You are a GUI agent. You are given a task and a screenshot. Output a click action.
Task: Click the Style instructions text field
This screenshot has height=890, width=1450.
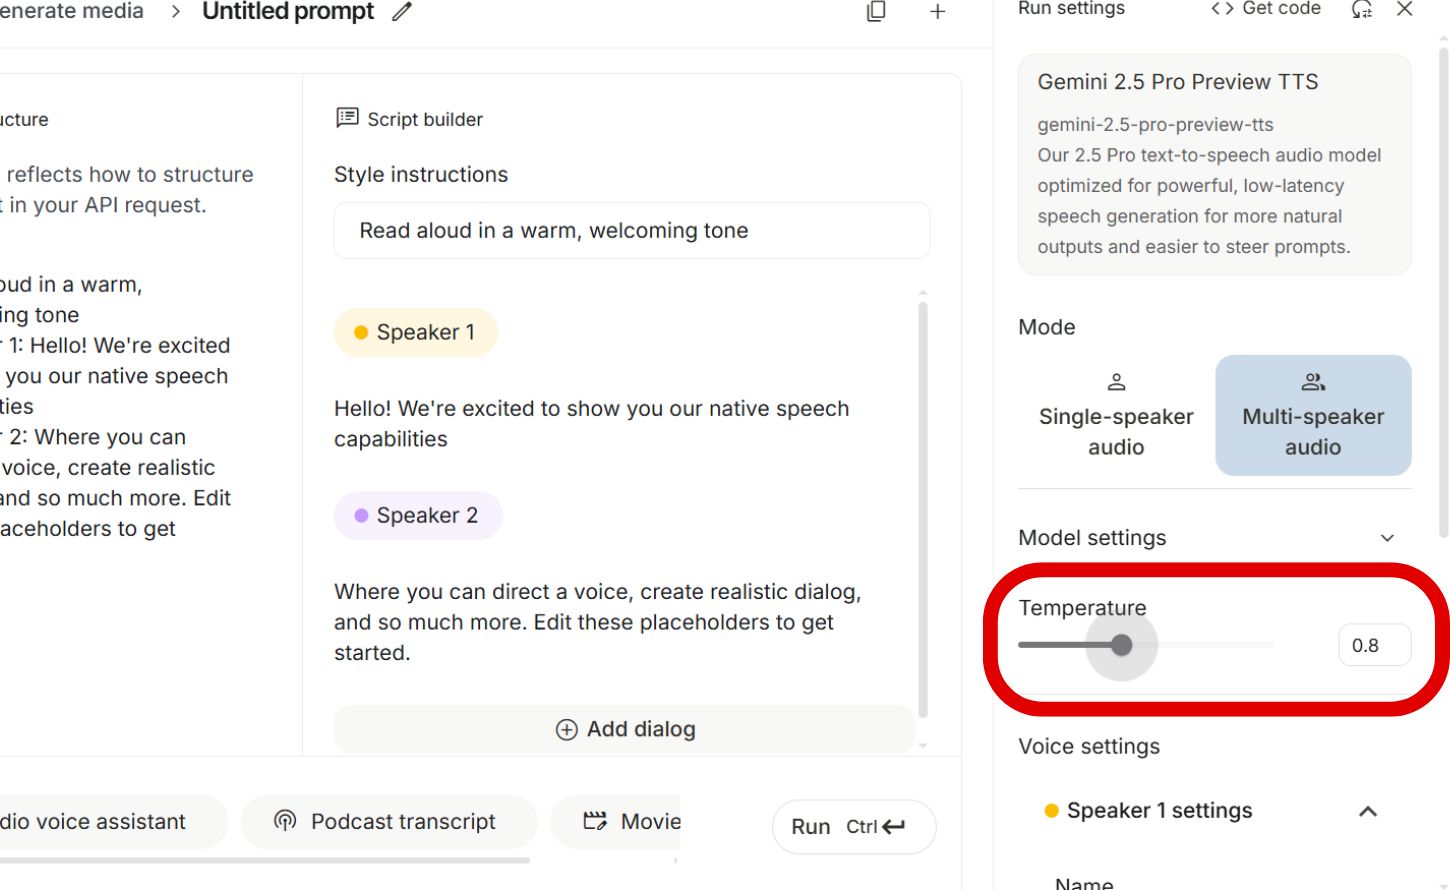[x=631, y=231]
